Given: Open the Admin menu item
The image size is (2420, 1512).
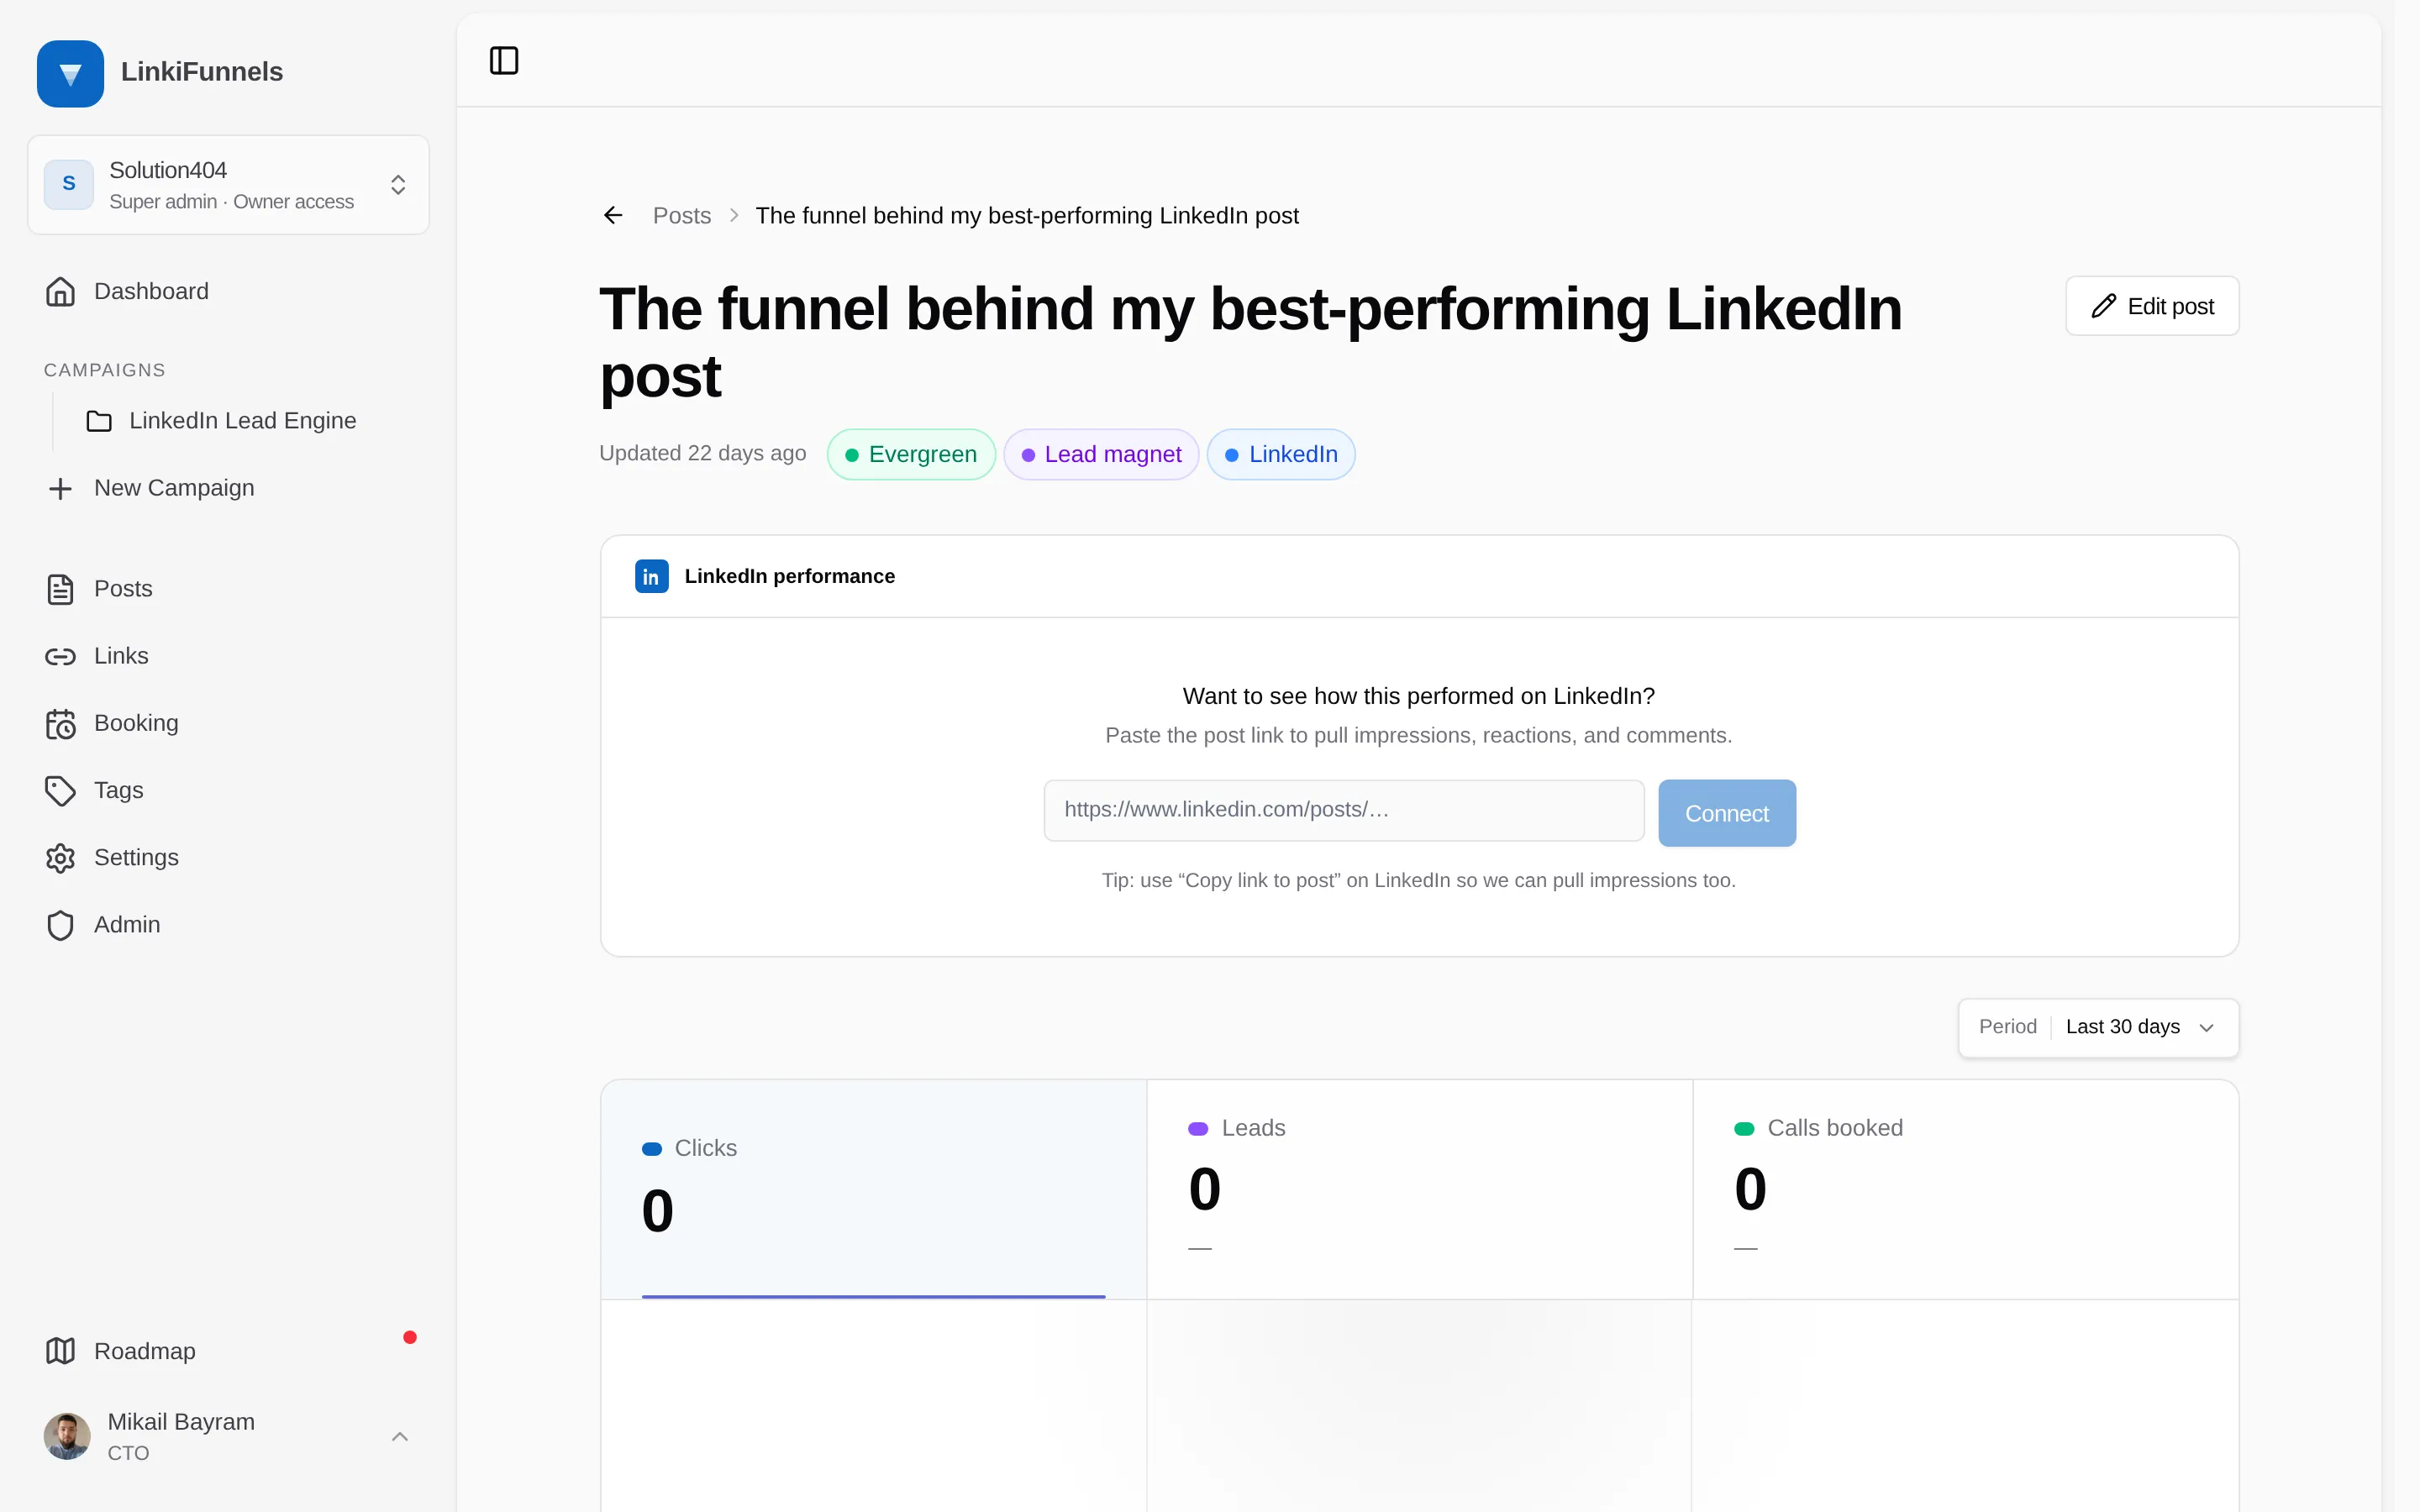Looking at the screenshot, I should pyautogui.click(x=228, y=925).
